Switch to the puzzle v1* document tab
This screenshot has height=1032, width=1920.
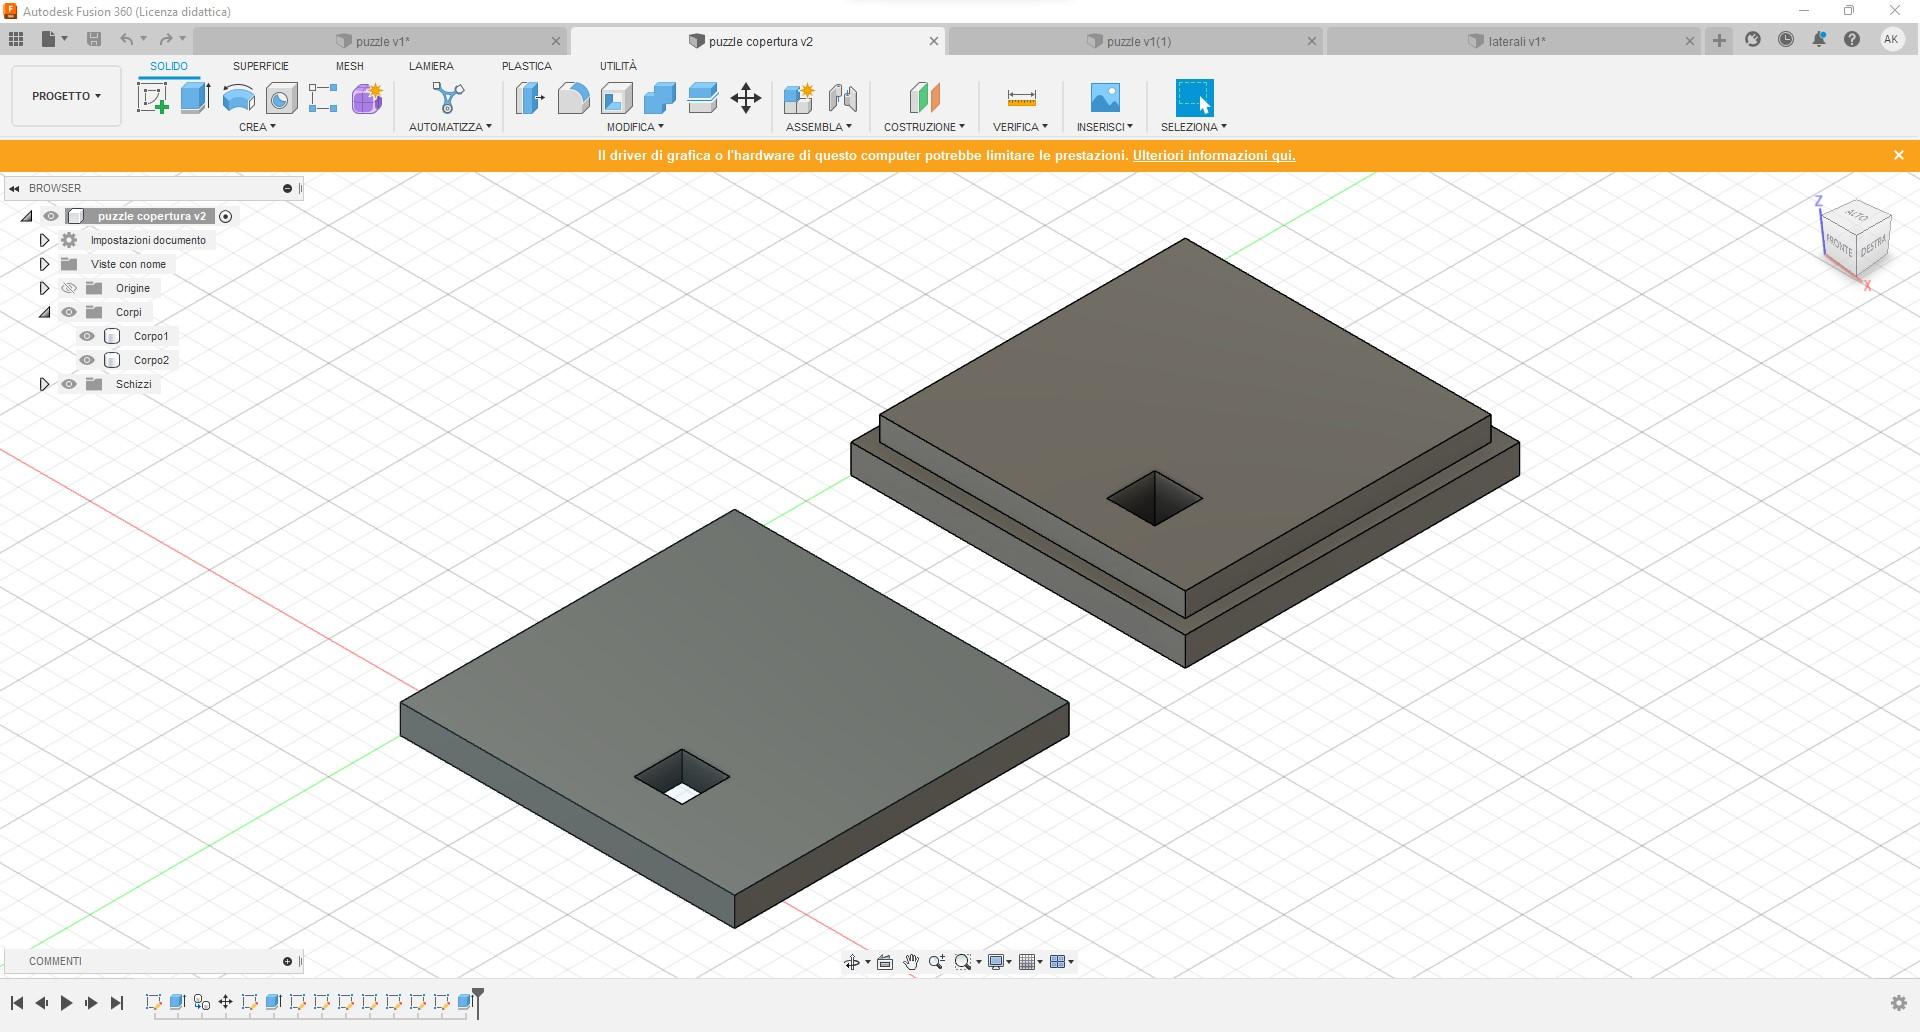pyautogui.click(x=381, y=41)
